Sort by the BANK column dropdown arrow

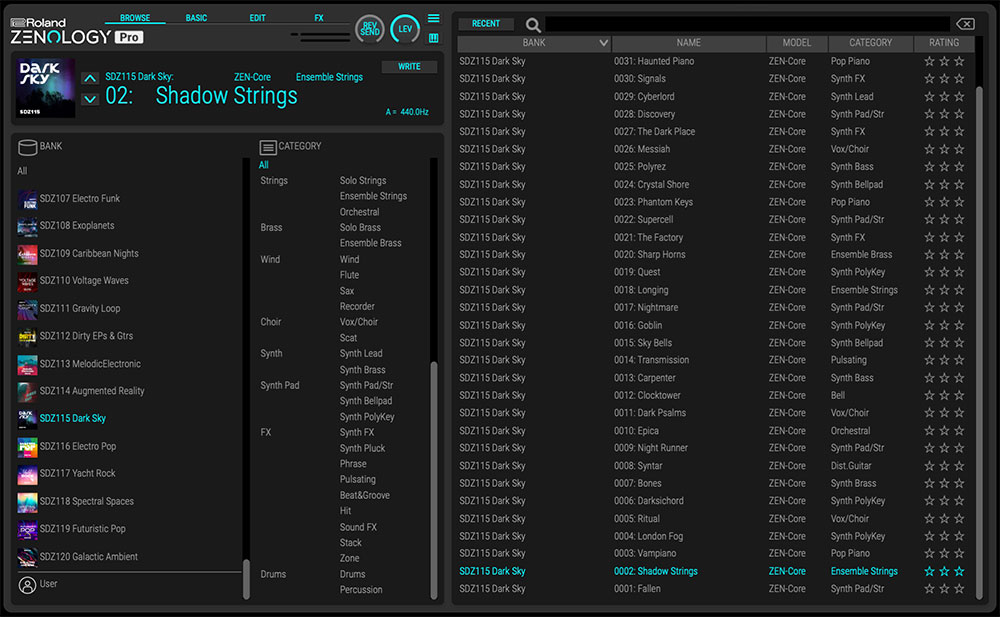pyautogui.click(x=603, y=43)
